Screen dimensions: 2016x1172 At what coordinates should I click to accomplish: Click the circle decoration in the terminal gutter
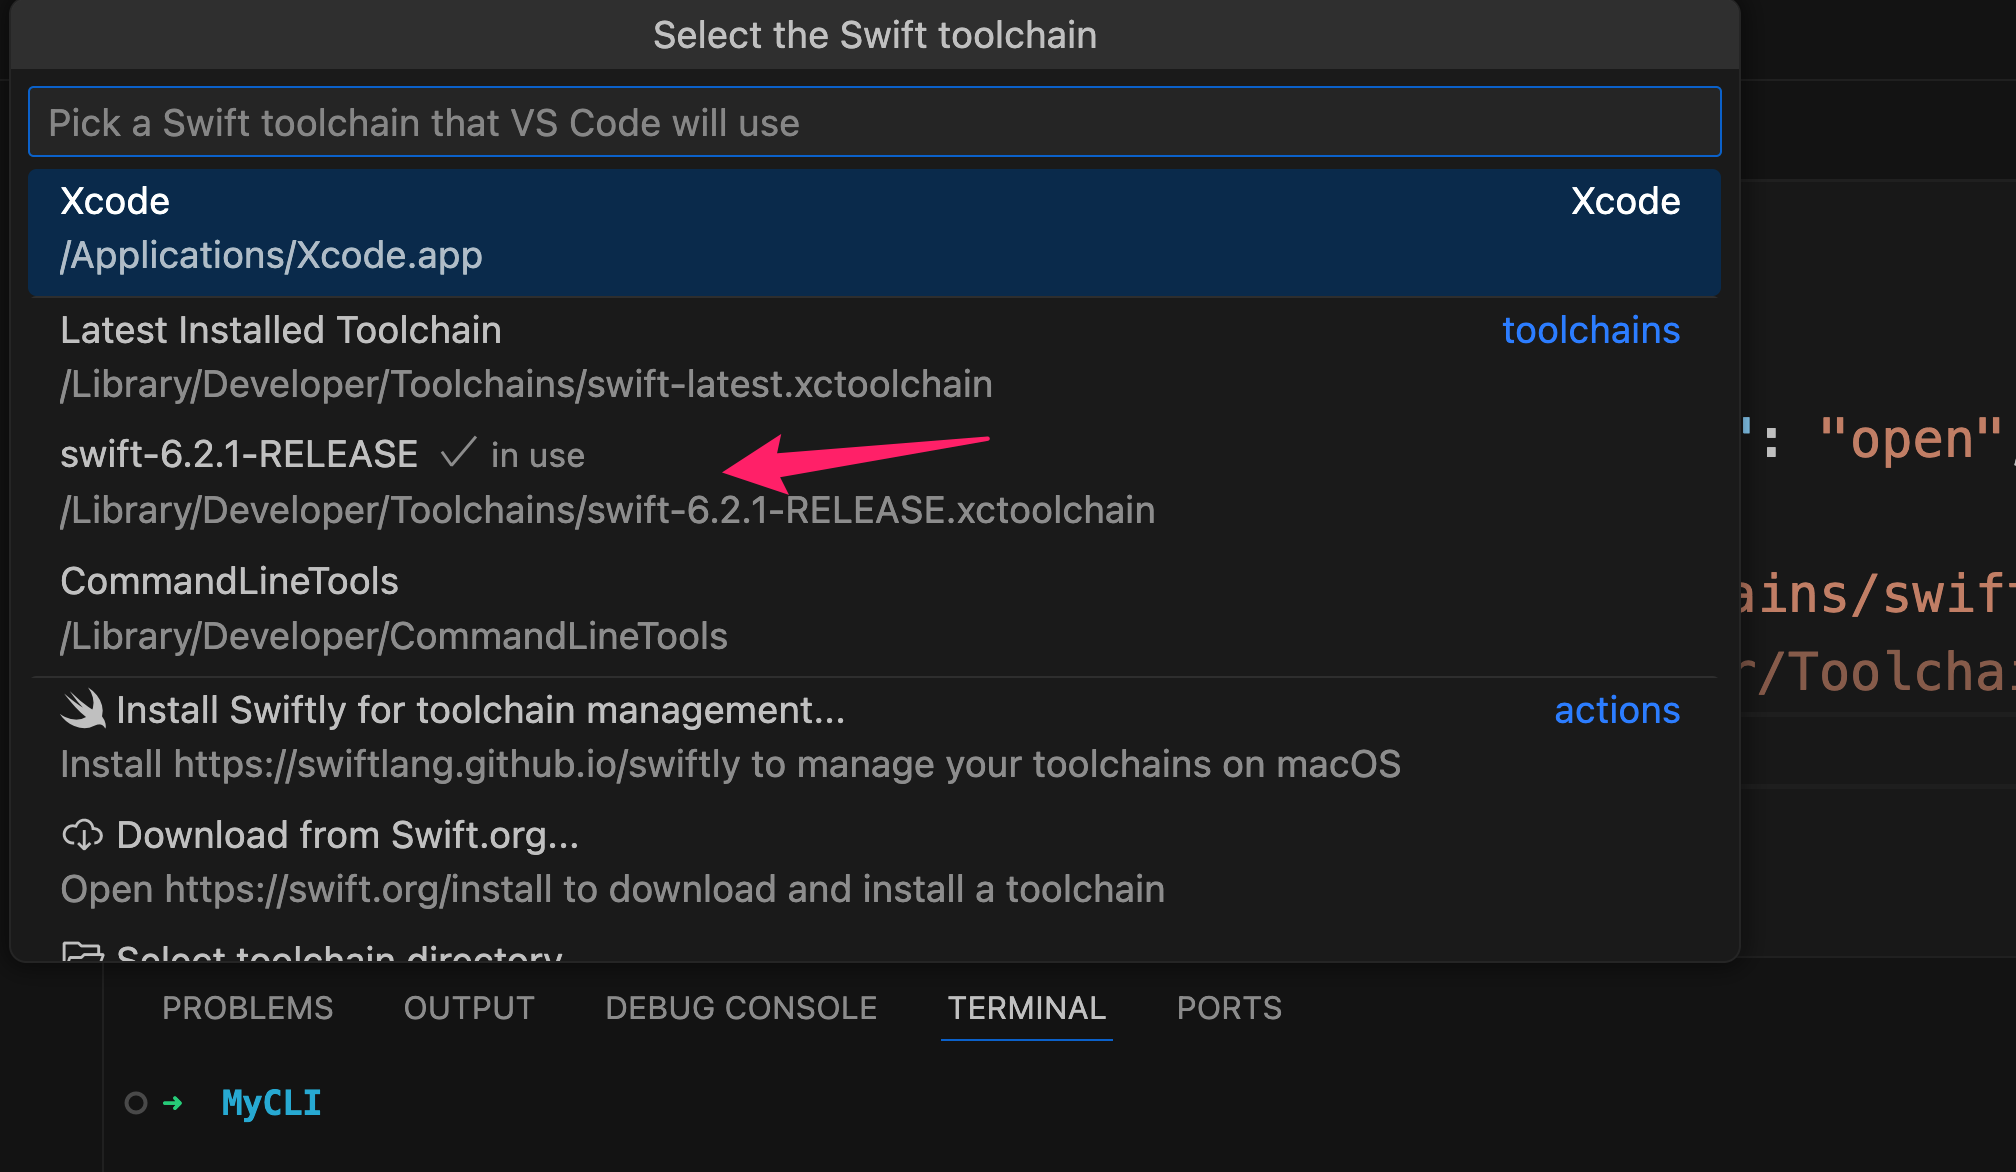point(136,1103)
